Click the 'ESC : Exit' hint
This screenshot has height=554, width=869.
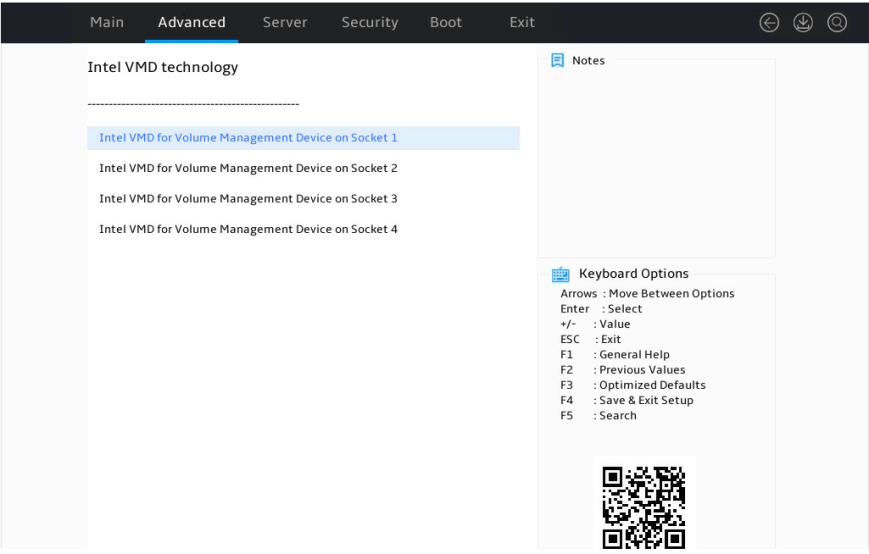coord(590,340)
